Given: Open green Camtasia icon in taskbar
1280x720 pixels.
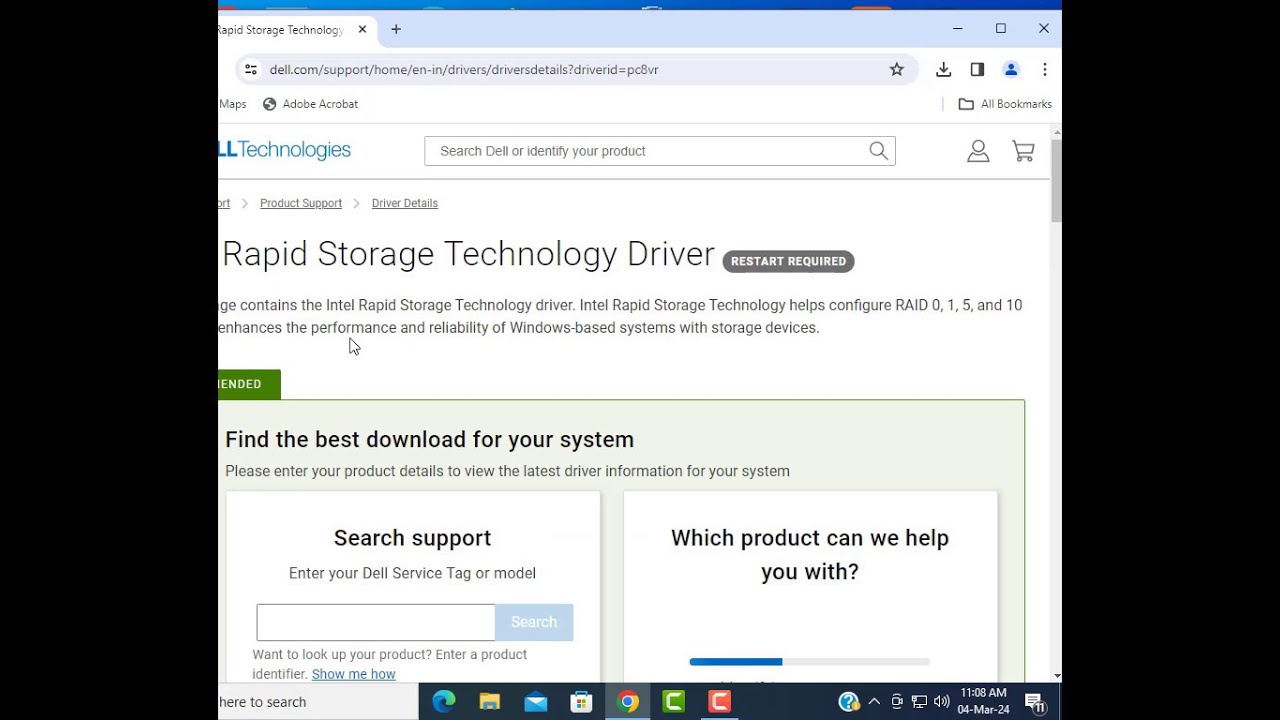Looking at the screenshot, I should coord(674,702).
